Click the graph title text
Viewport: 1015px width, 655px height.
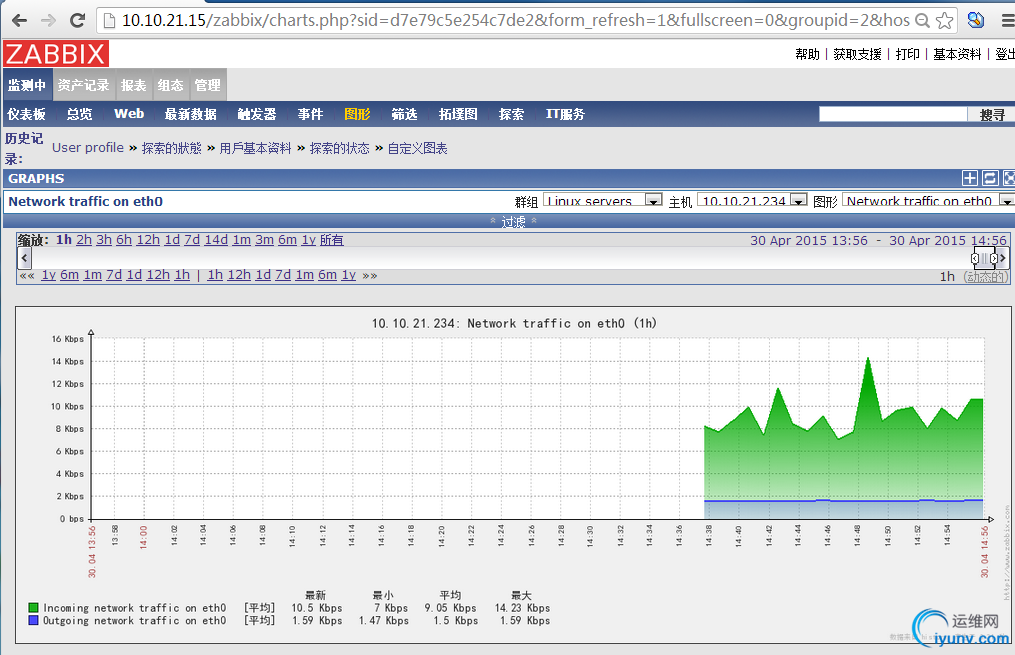(514, 323)
